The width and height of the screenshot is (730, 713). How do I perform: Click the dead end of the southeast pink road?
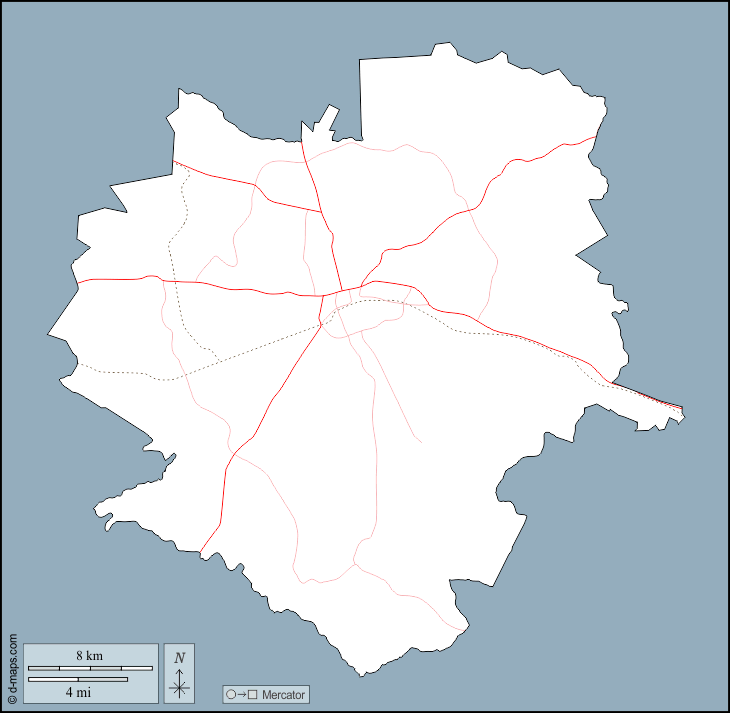pos(421,441)
